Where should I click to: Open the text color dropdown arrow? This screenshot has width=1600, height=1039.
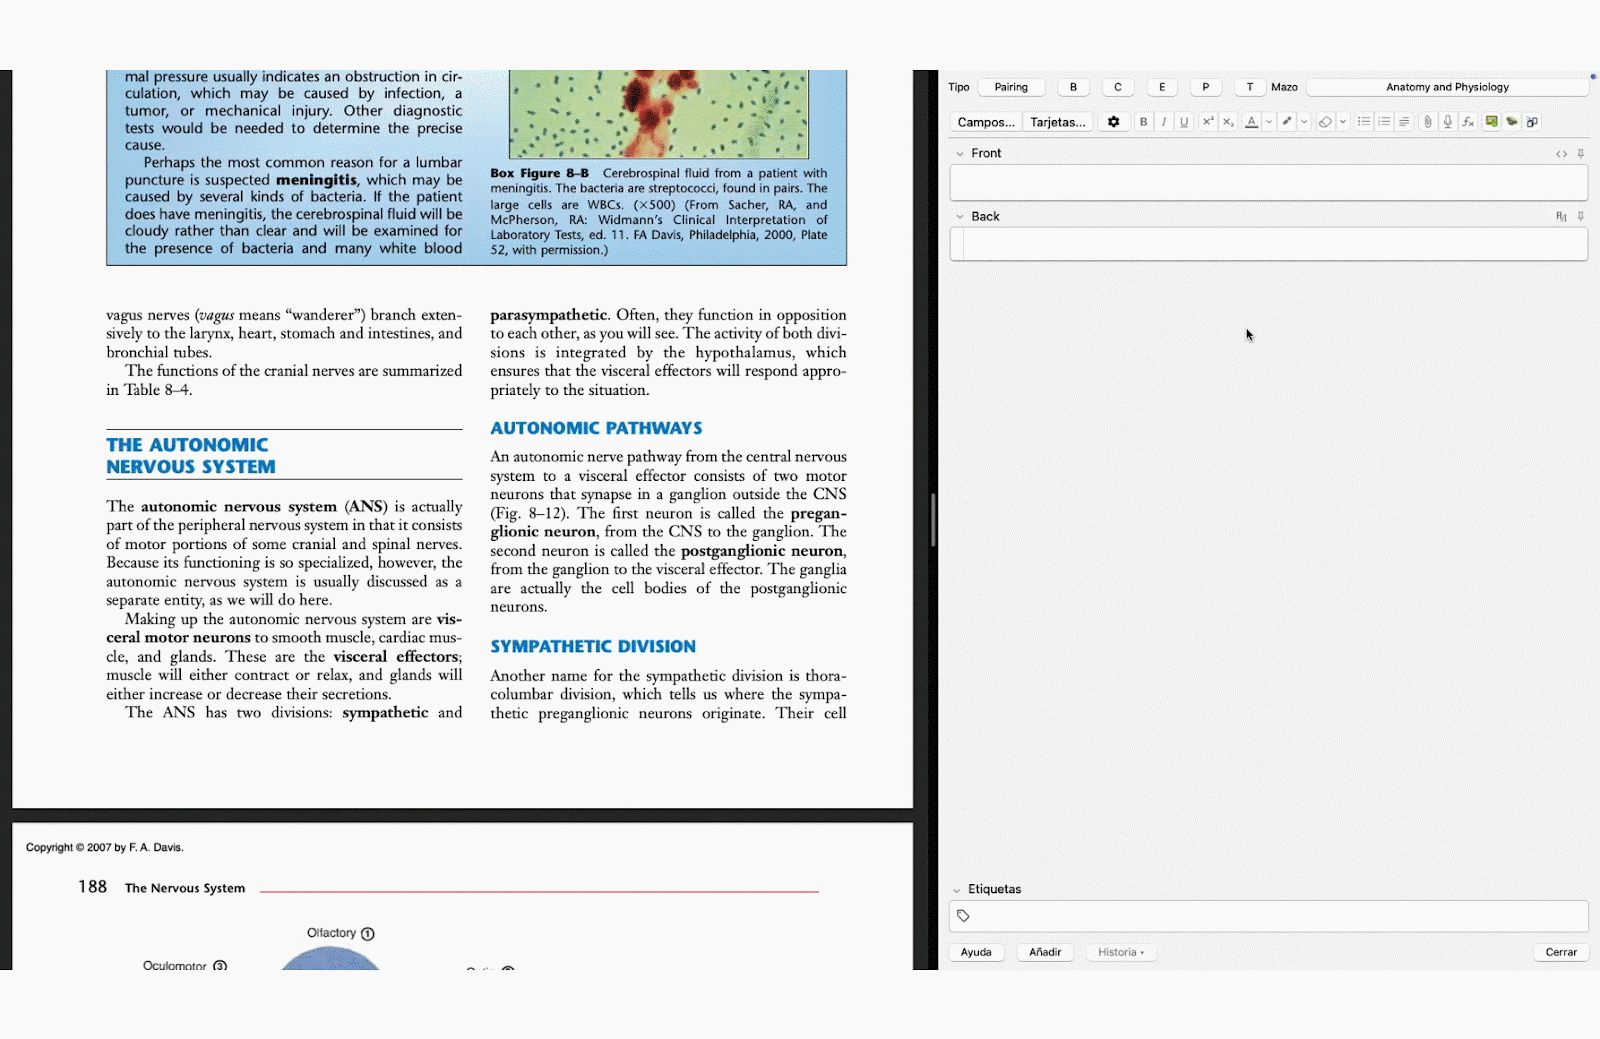click(x=1269, y=122)
